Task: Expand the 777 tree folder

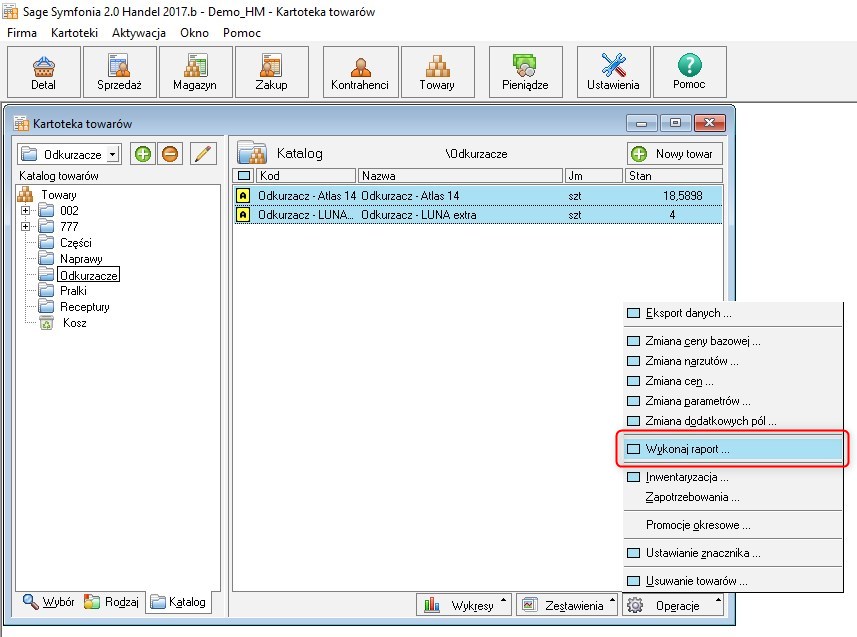Action: 26,227
